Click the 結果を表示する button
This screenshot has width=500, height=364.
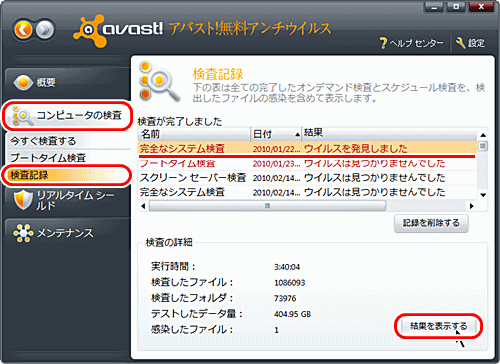click(x=438, y=326)
